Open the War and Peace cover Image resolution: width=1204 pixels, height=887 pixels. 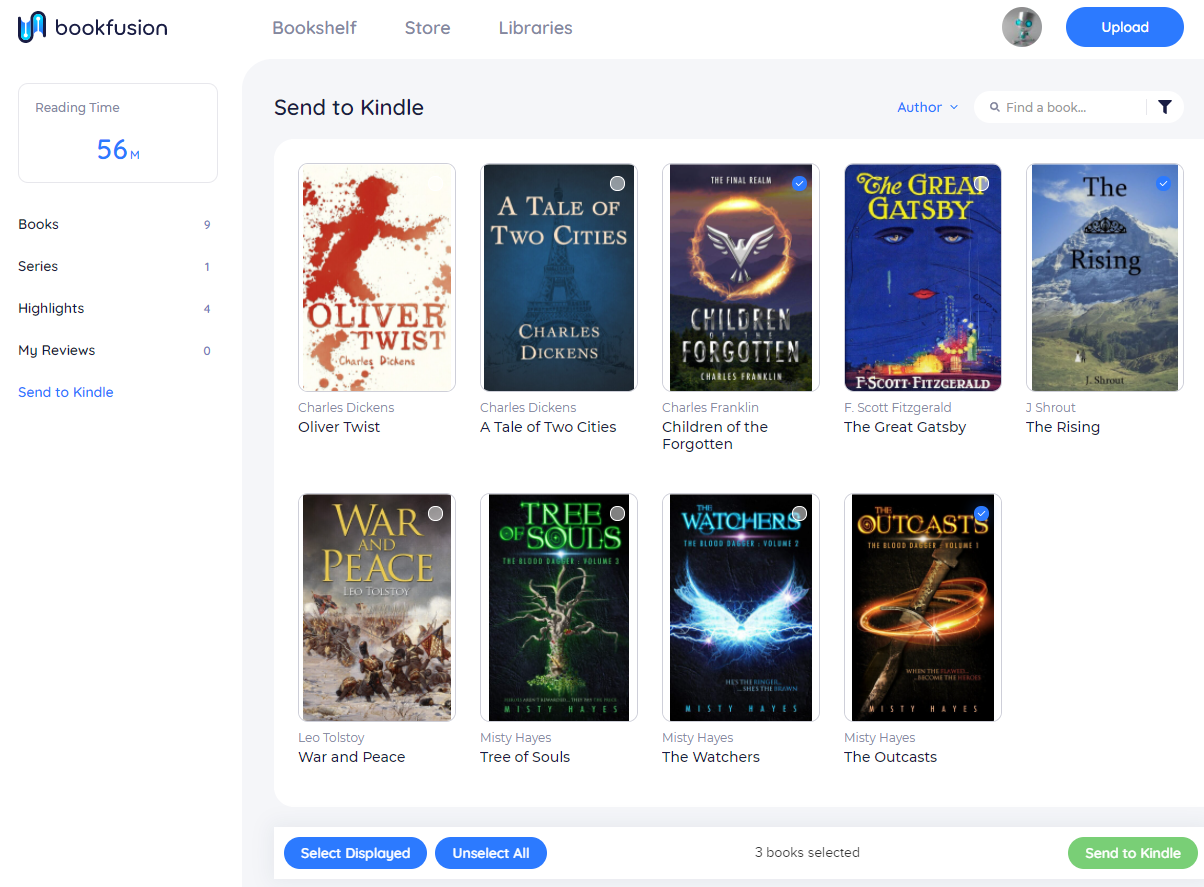[x=377, y=607]
